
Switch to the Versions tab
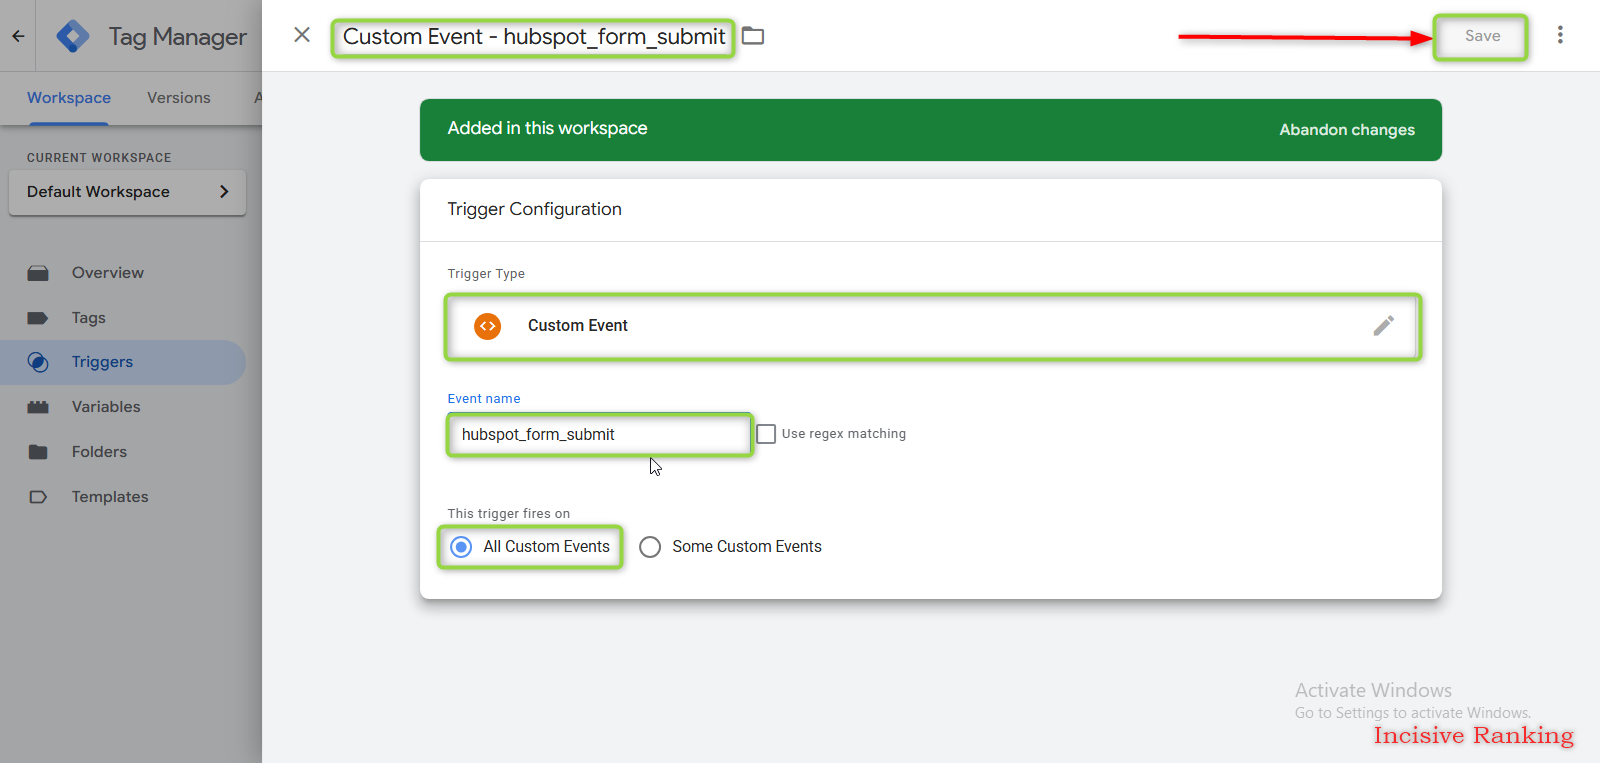[179, 98]
